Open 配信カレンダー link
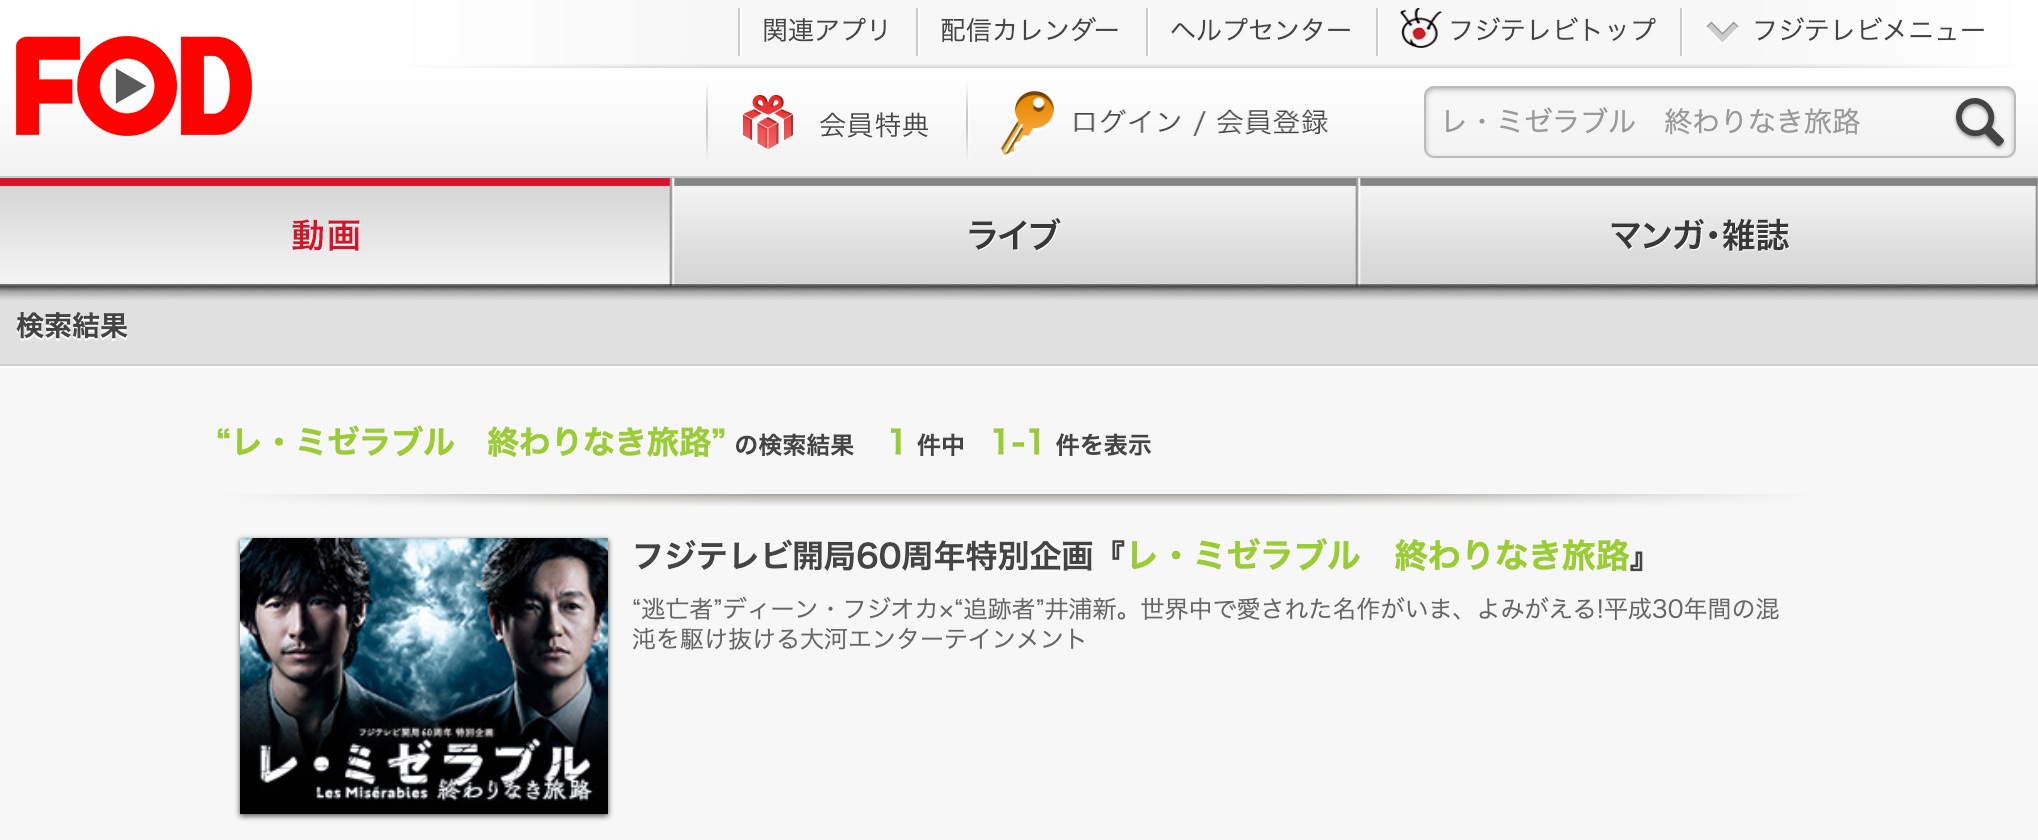2038x840 pixels. [1029, 30]
